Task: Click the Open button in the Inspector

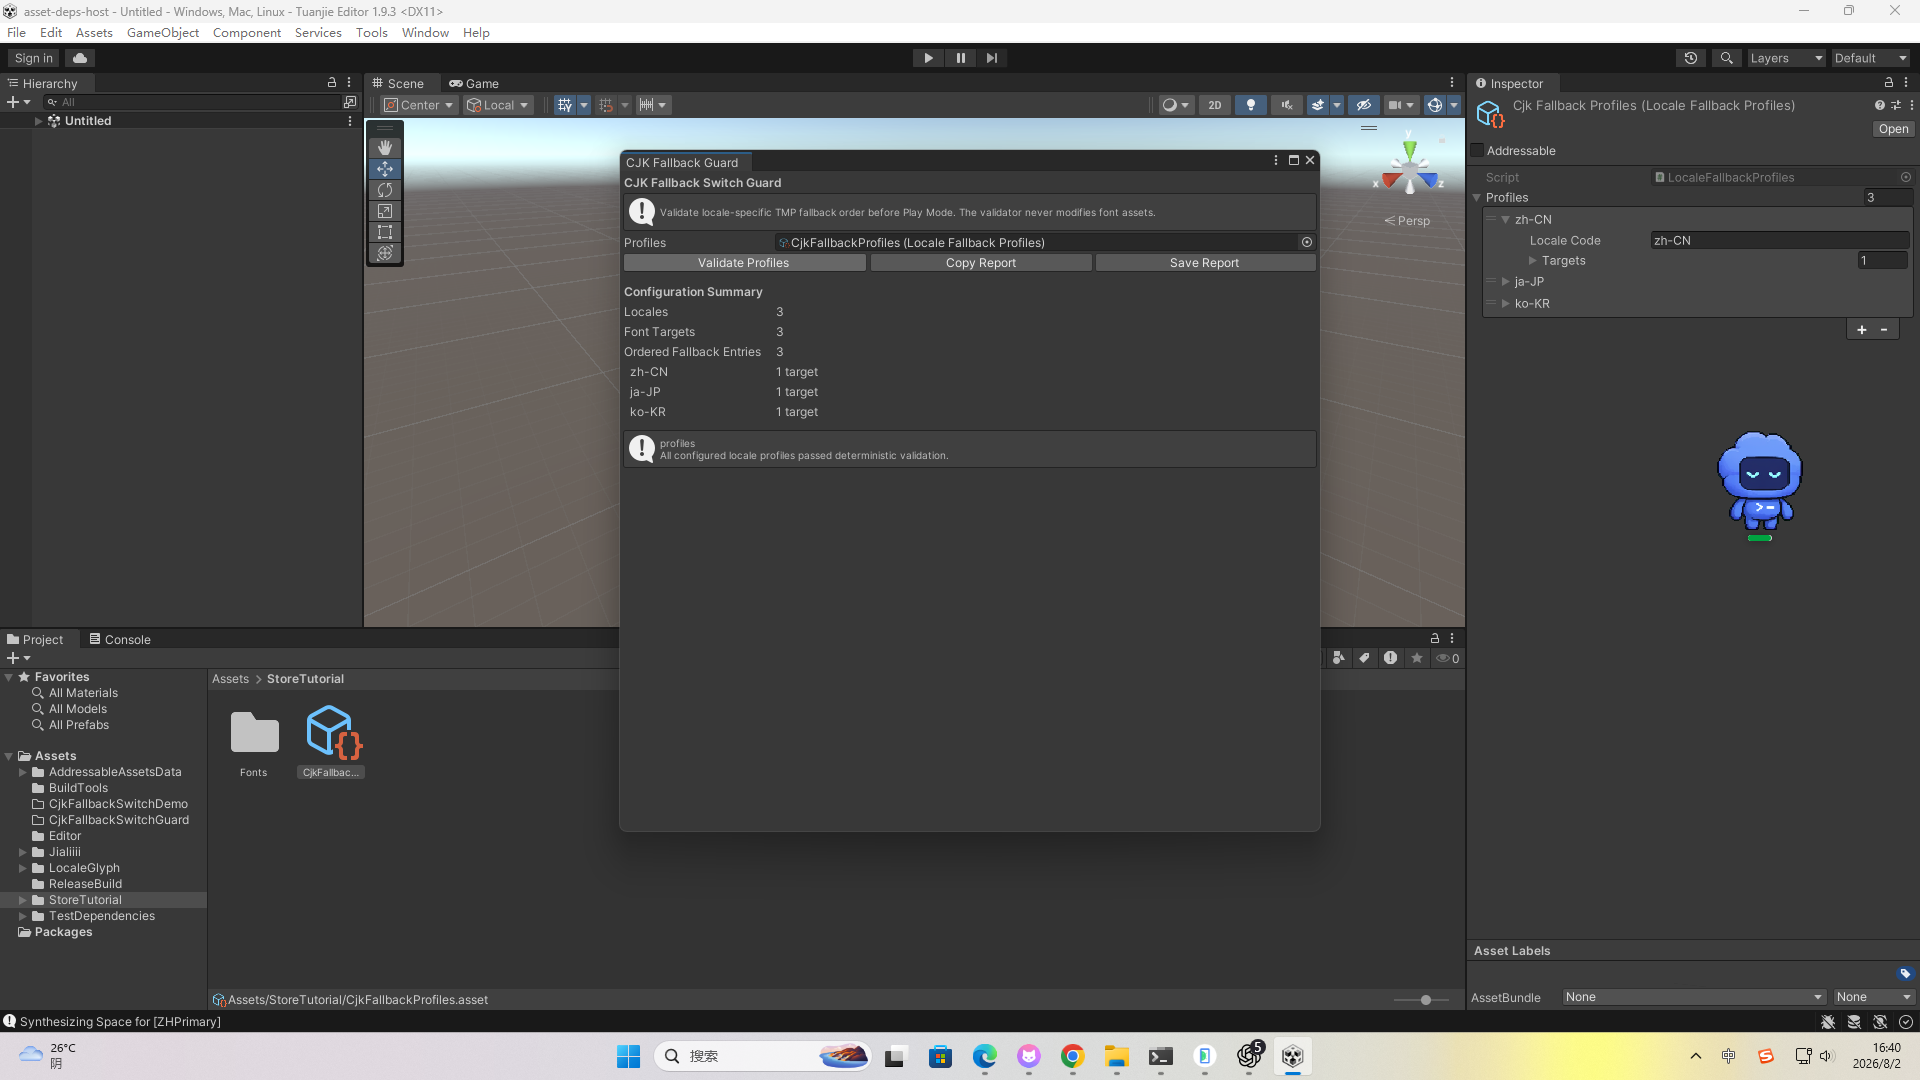Action: click(x=1893, y=129)
